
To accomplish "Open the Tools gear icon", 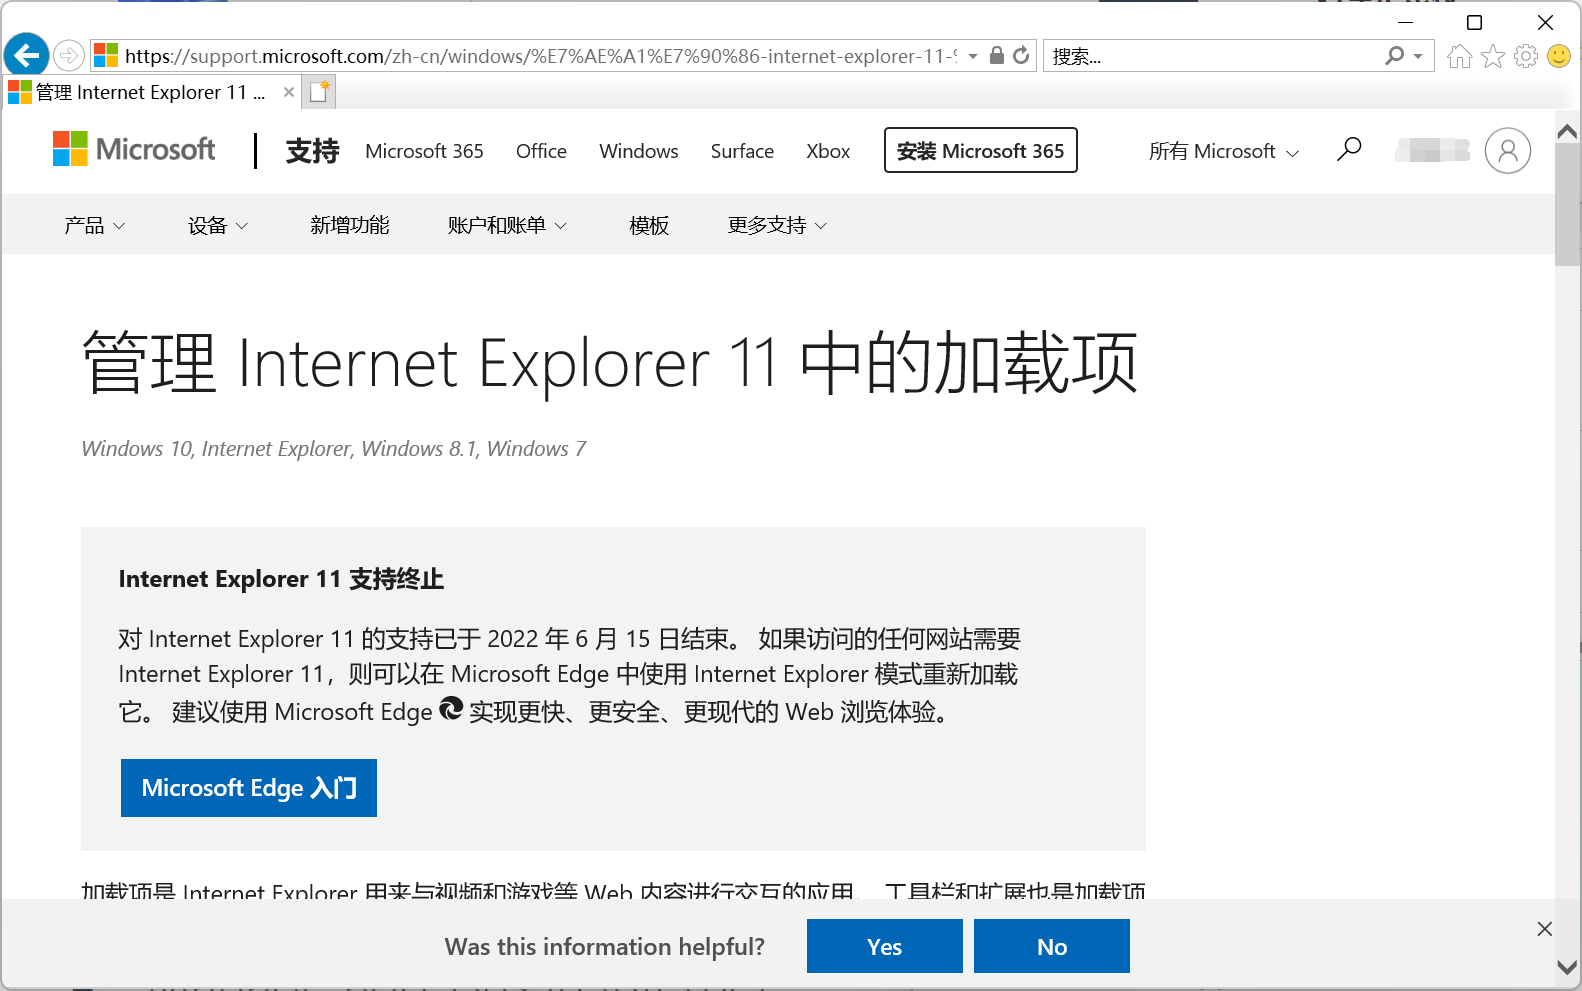I will pyautogui.click(x=1525, y=57).
